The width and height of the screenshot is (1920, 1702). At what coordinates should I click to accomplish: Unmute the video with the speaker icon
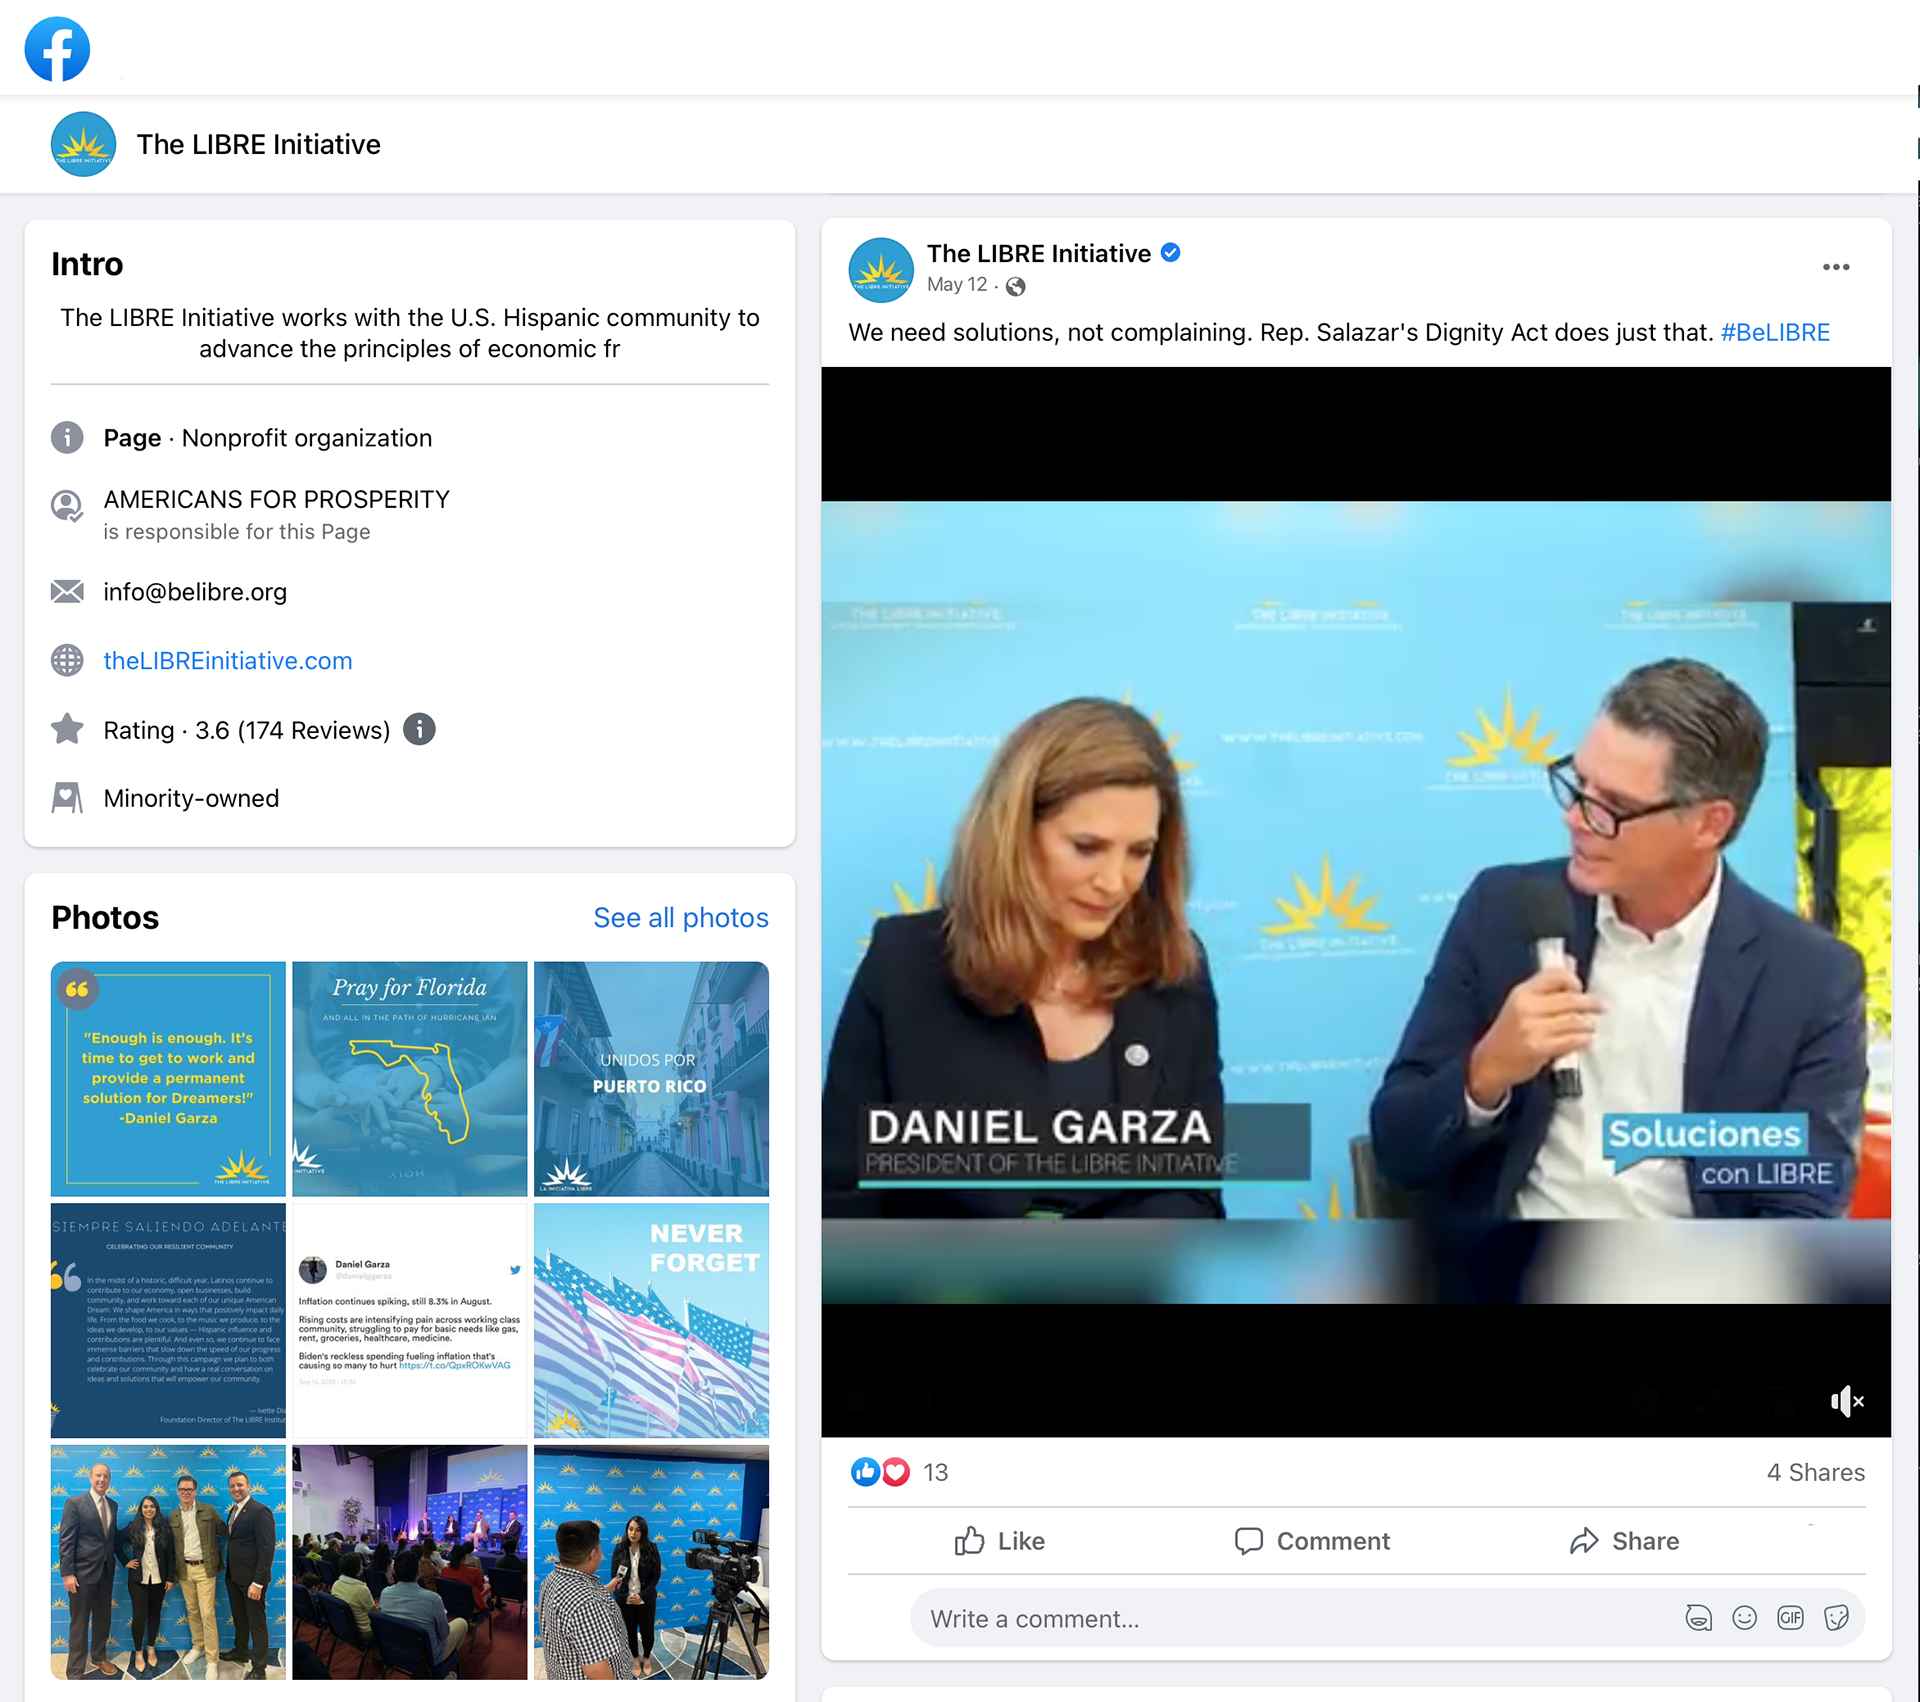(1845, 1401)
